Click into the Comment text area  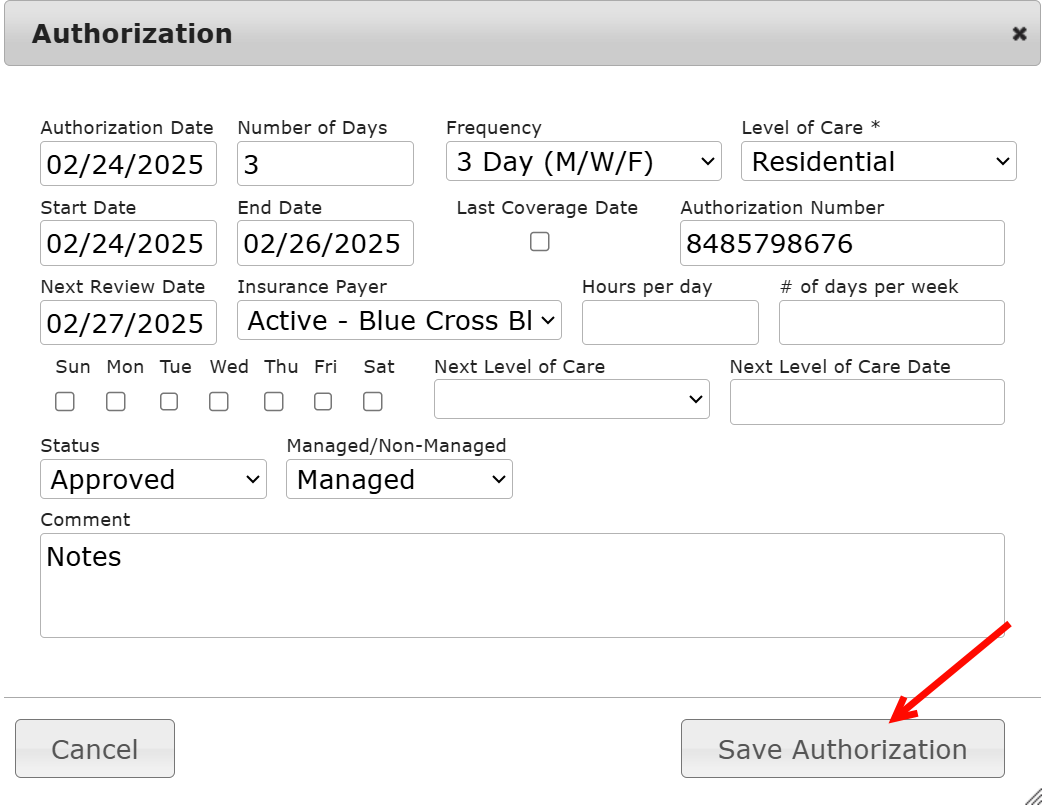tap(522, 585)
